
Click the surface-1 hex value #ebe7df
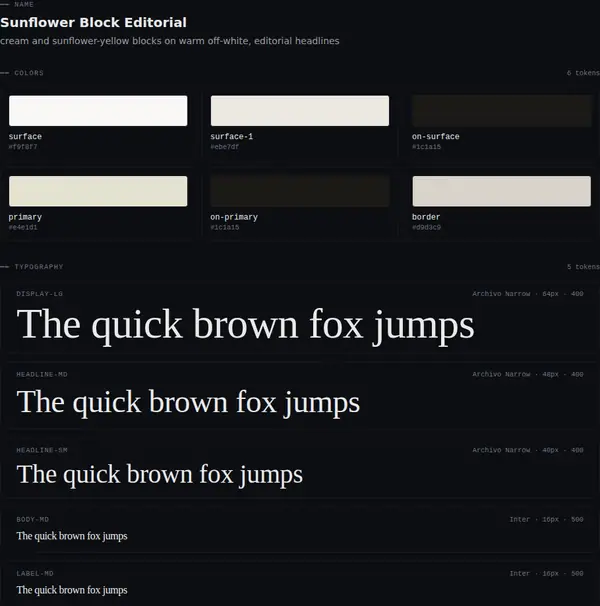(225, 147)
